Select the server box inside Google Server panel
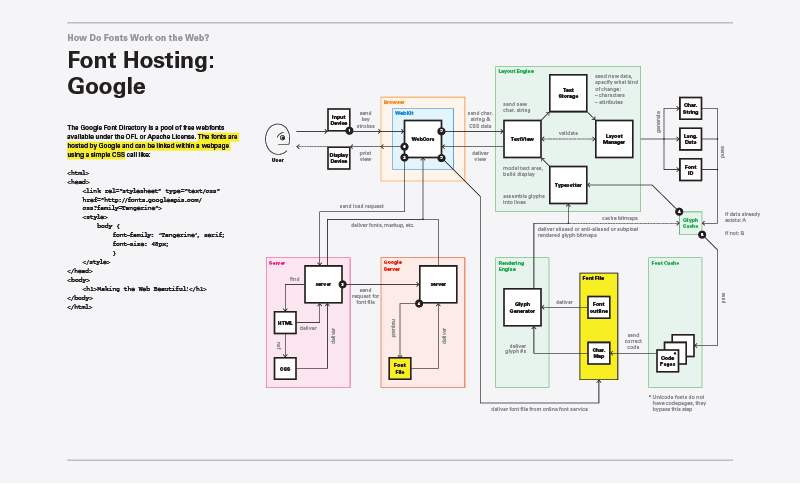This screenshot has height=484, width=800. click(x=438, y=284)
